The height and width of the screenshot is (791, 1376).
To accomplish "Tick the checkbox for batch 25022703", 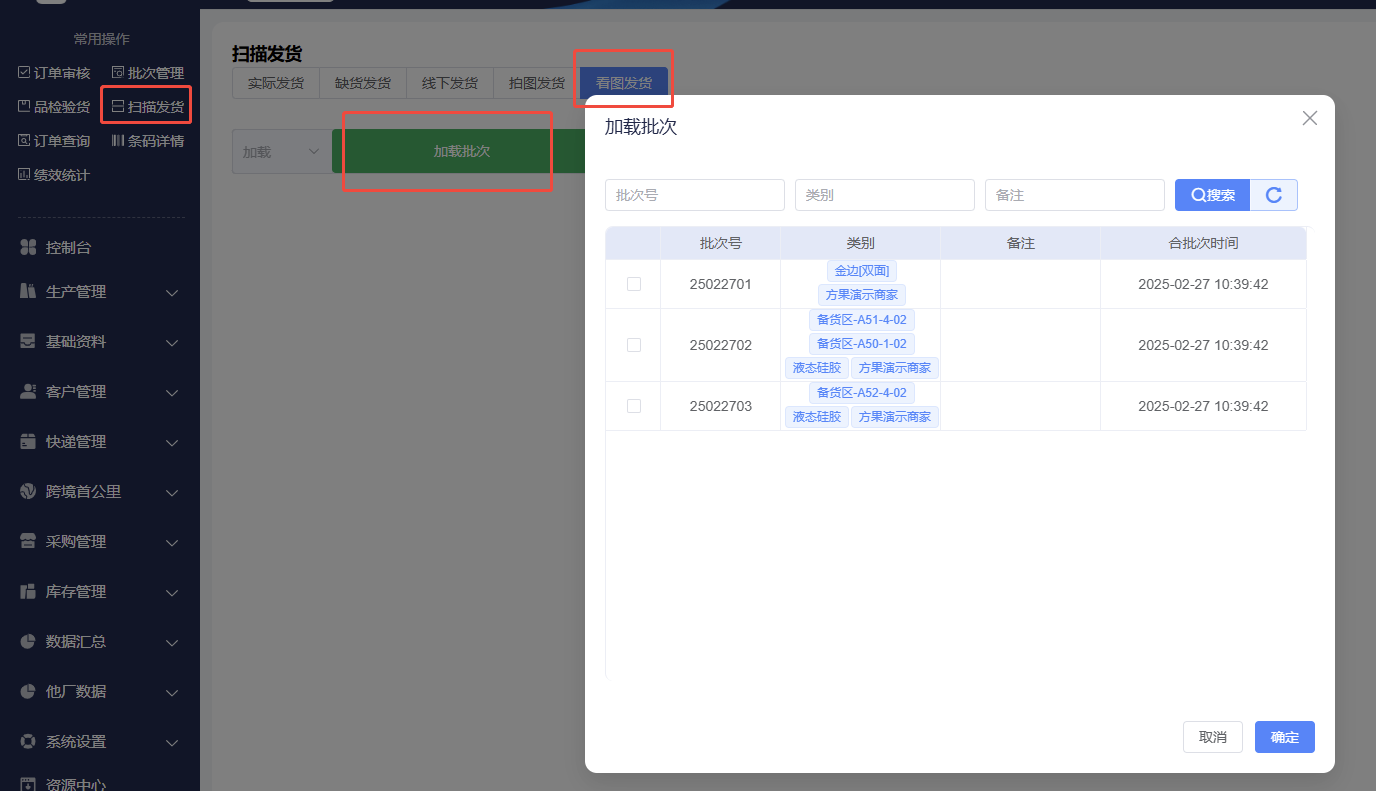I will 633,406.
